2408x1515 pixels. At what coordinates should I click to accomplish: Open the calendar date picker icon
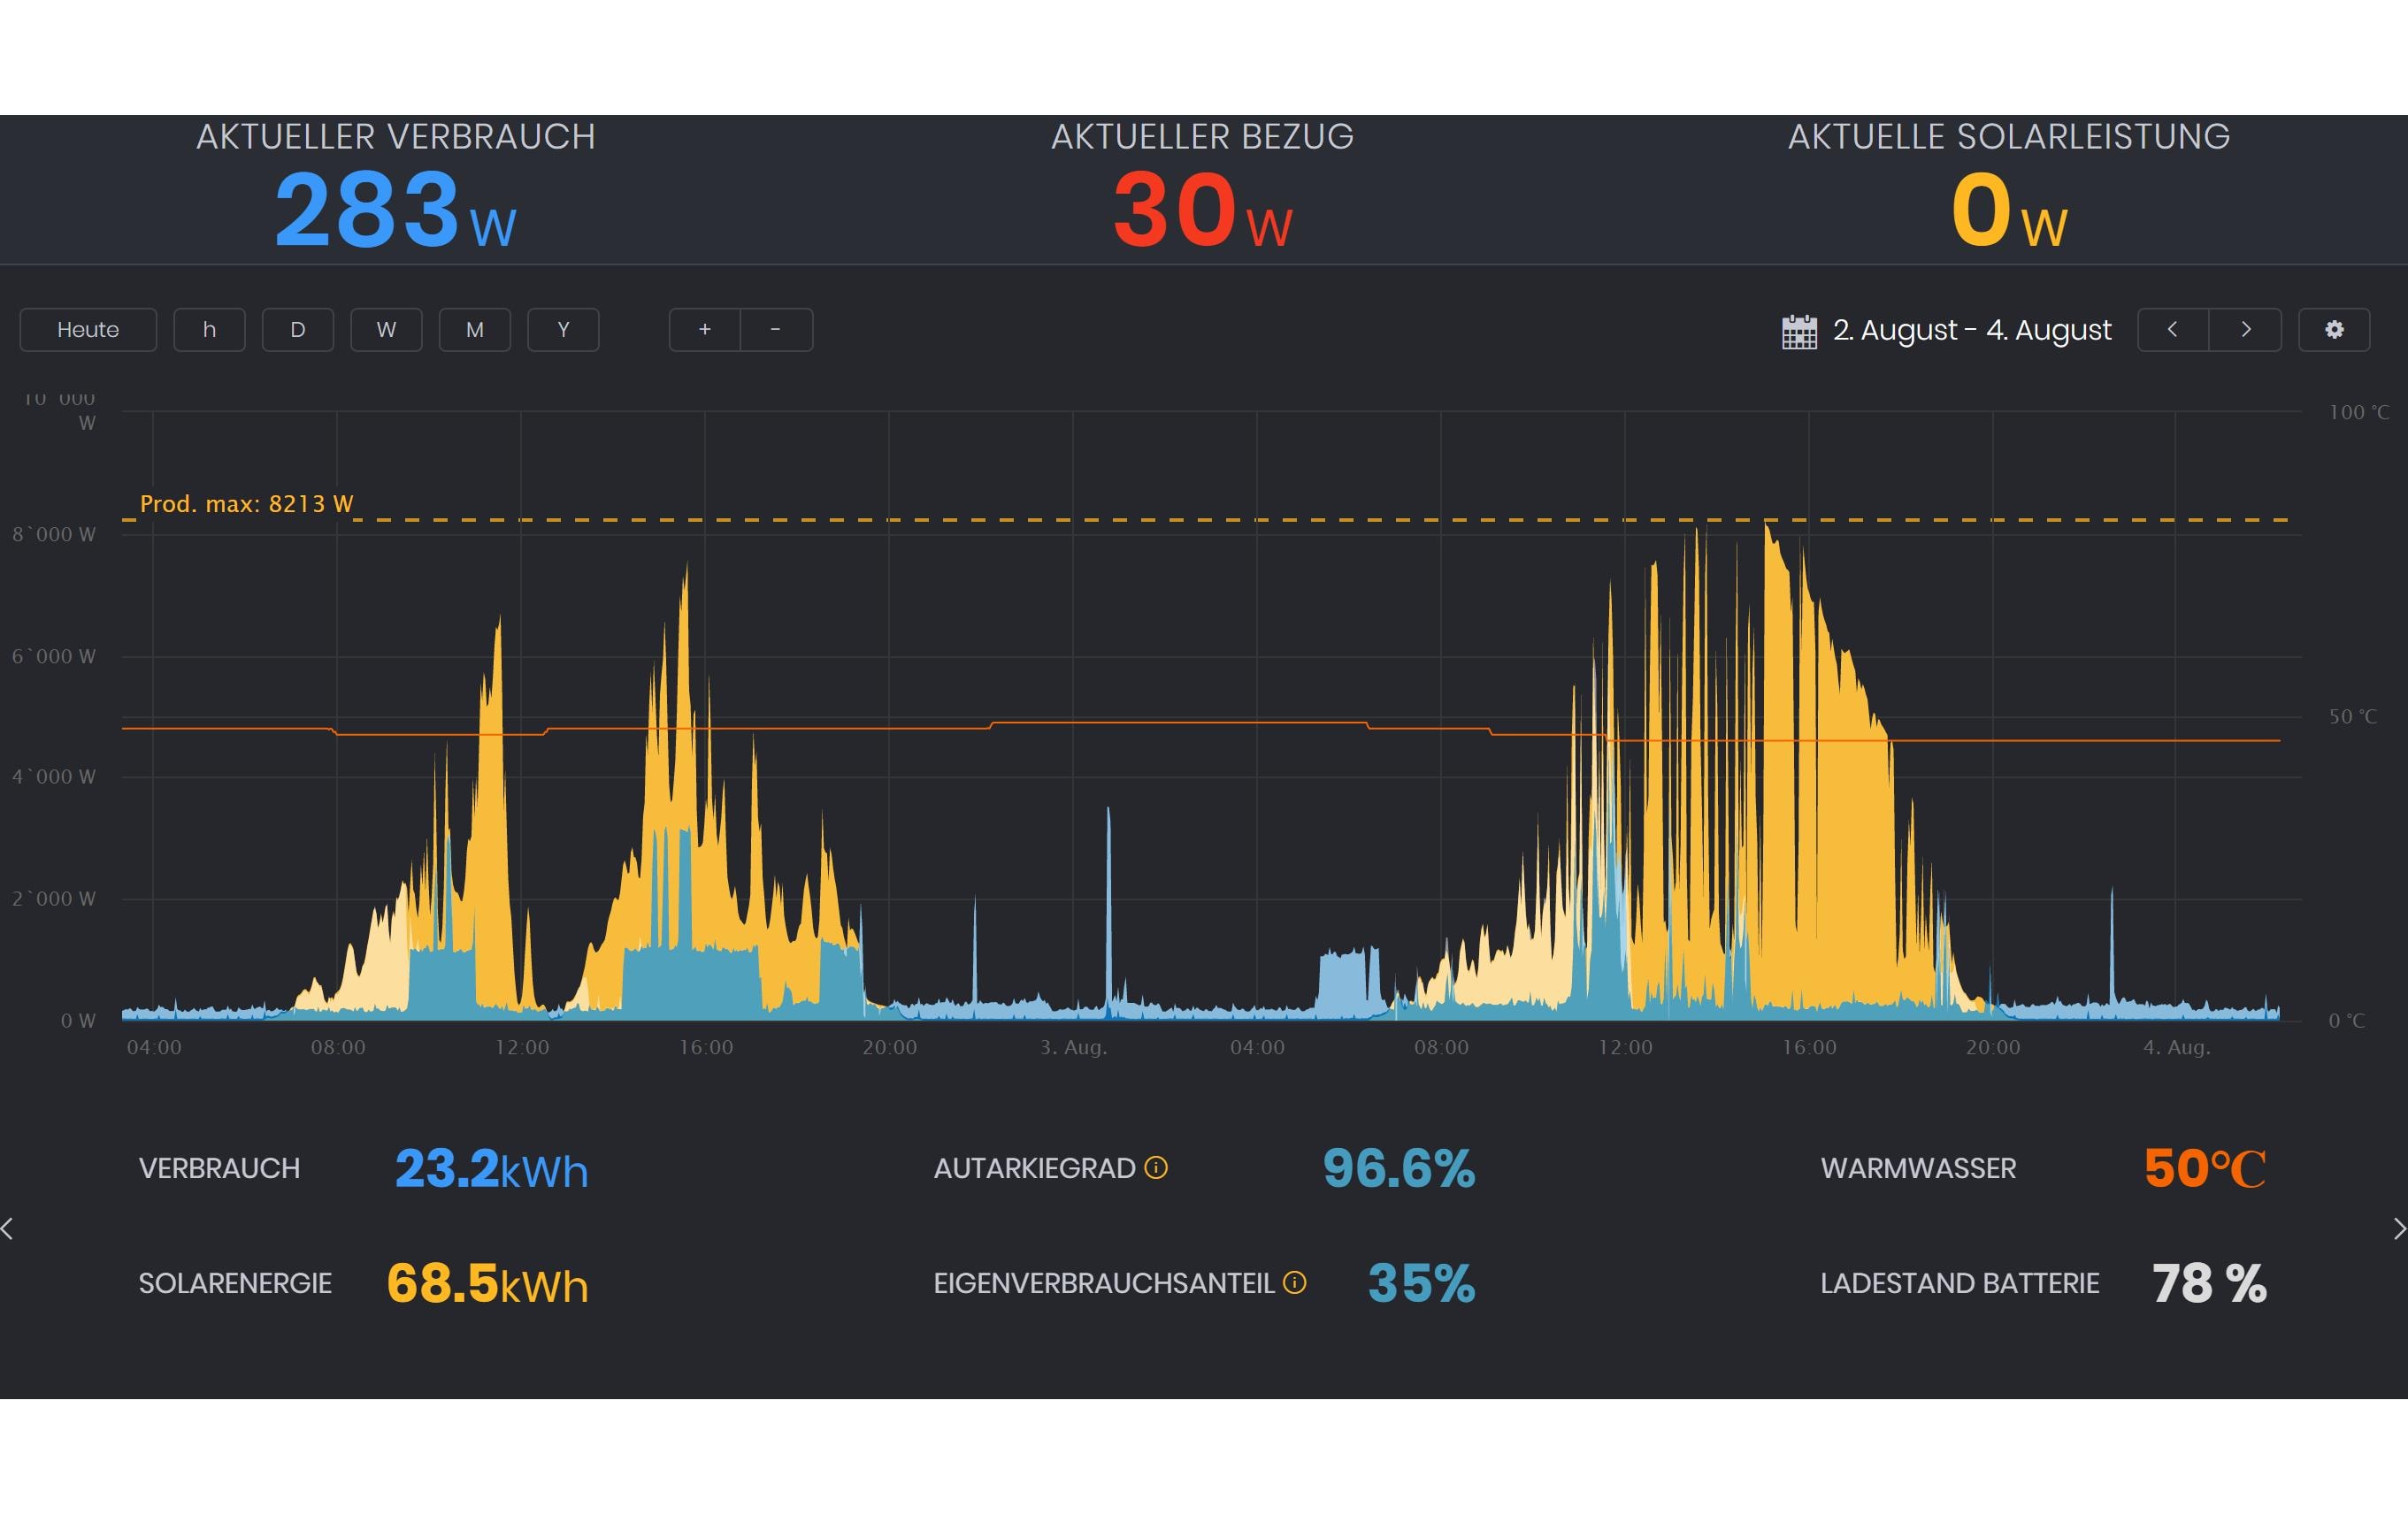point(1799,330)
